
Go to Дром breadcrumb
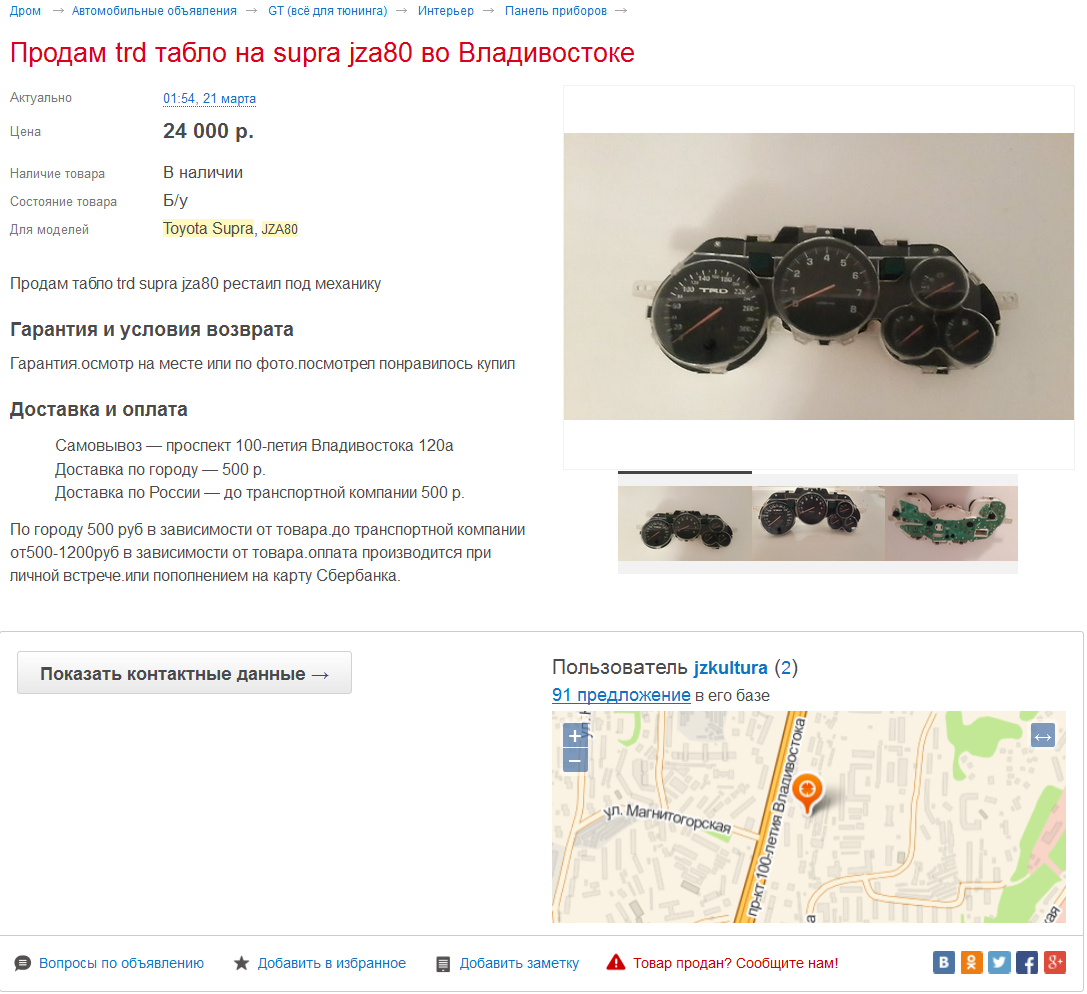pyautogui.click(x=26, y=11)
